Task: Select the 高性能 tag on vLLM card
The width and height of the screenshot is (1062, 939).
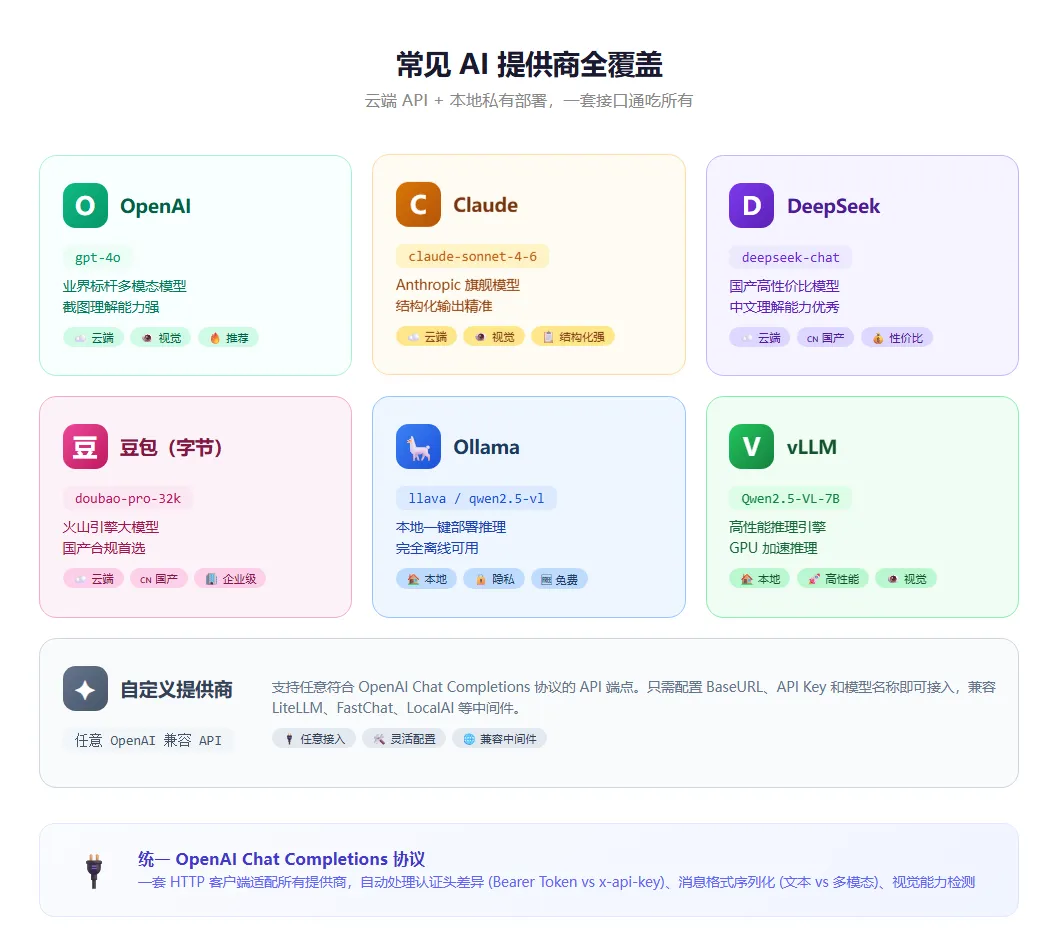Action: [x=833, y=579]
